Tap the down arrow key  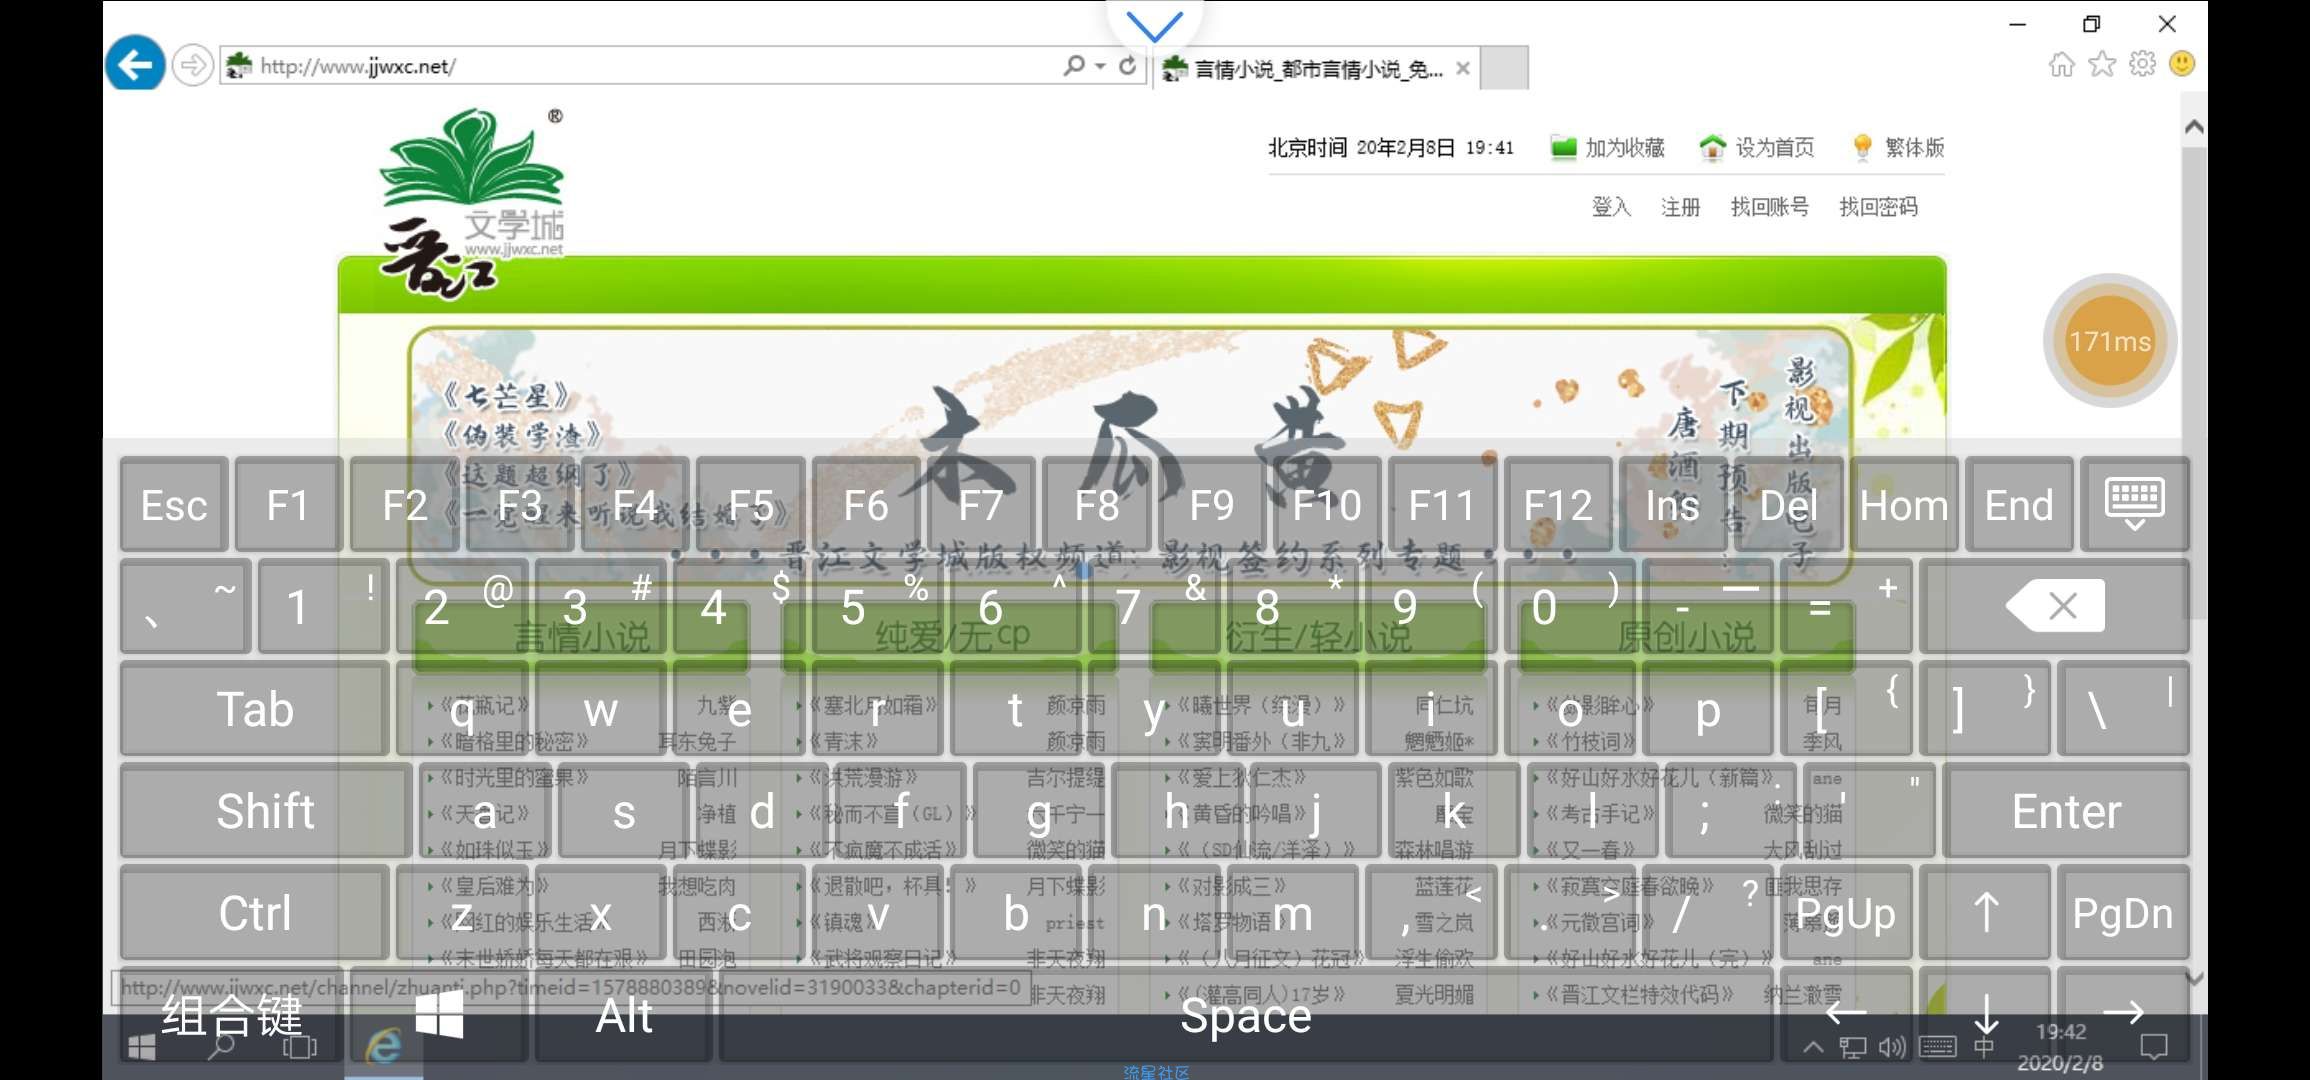(1985, 1014)
